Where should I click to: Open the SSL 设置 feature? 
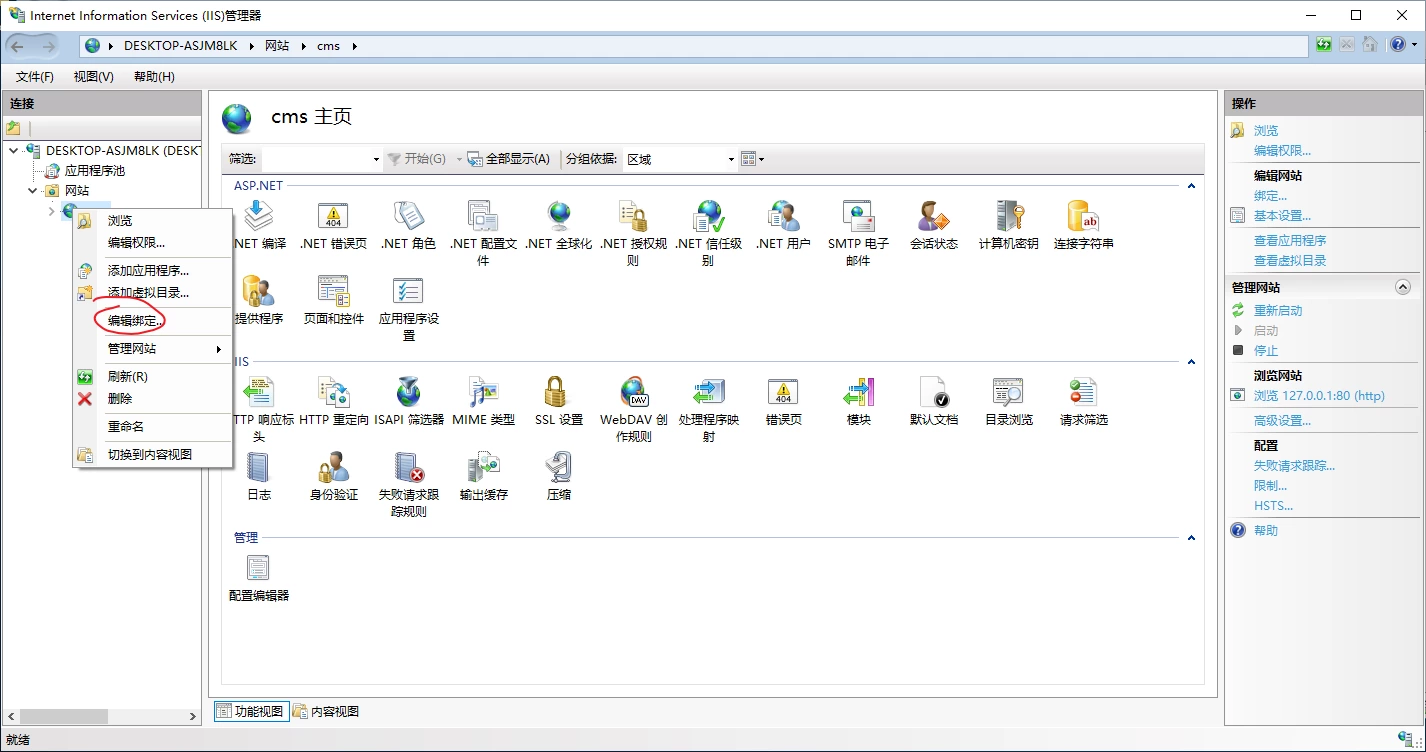point(558,401)
